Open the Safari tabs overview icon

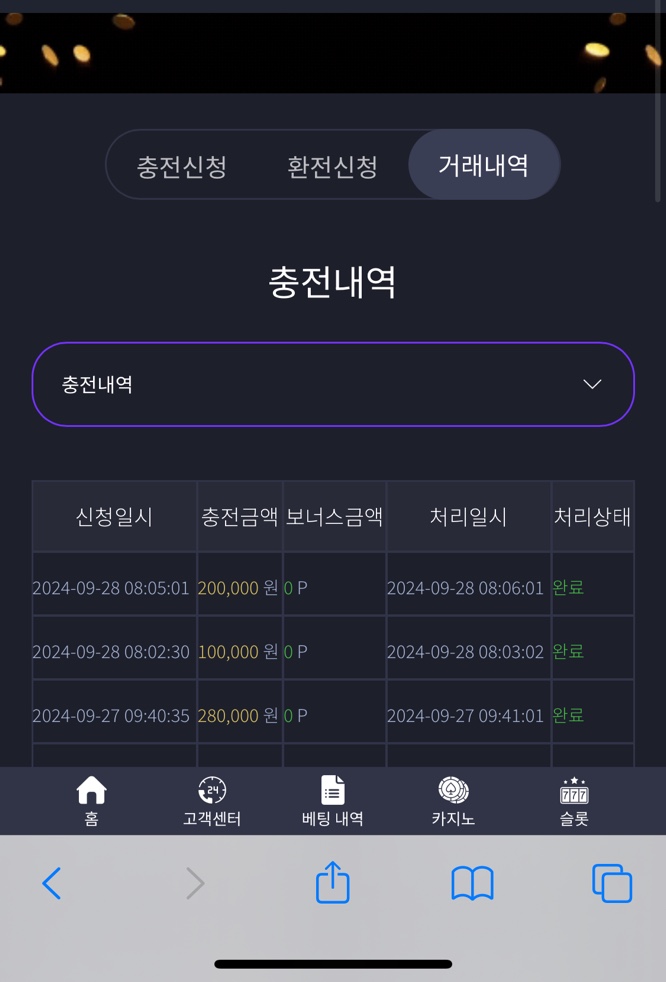point(612,883)
